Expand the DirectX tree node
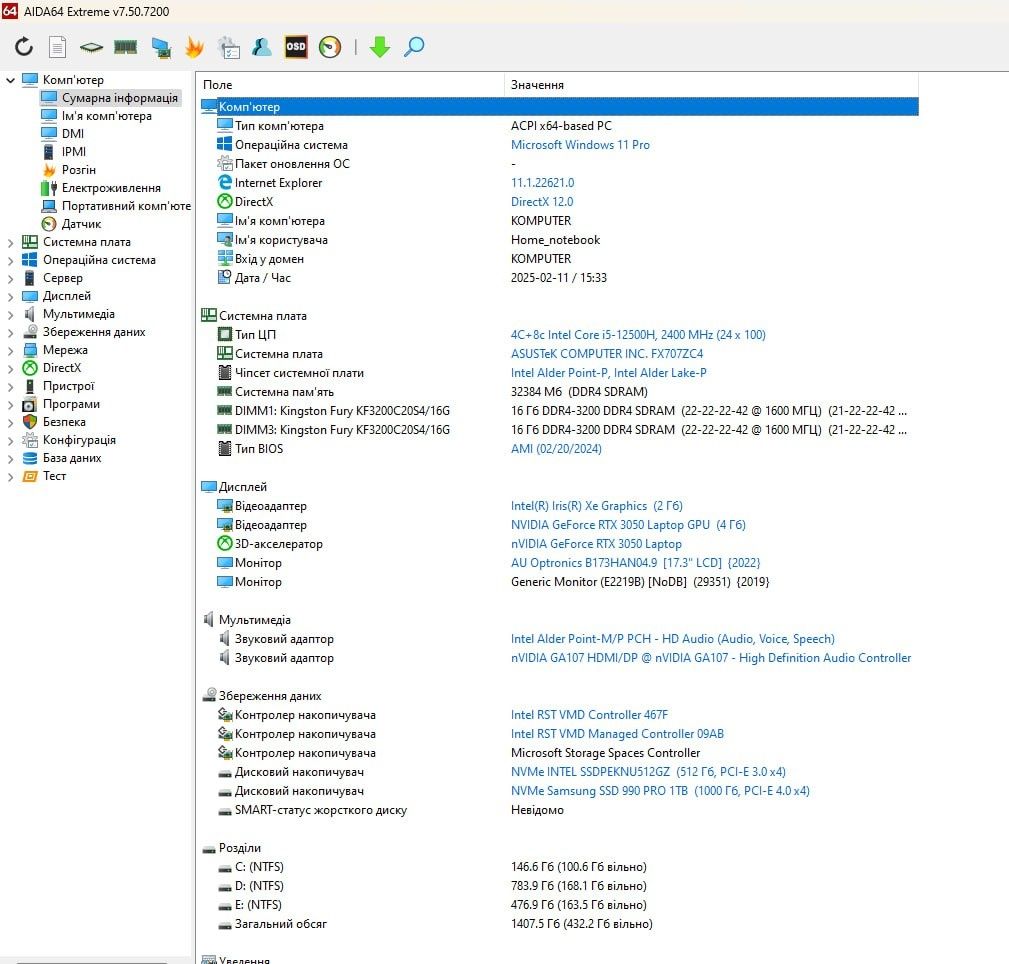The image size is (1009, 964). 10,369
